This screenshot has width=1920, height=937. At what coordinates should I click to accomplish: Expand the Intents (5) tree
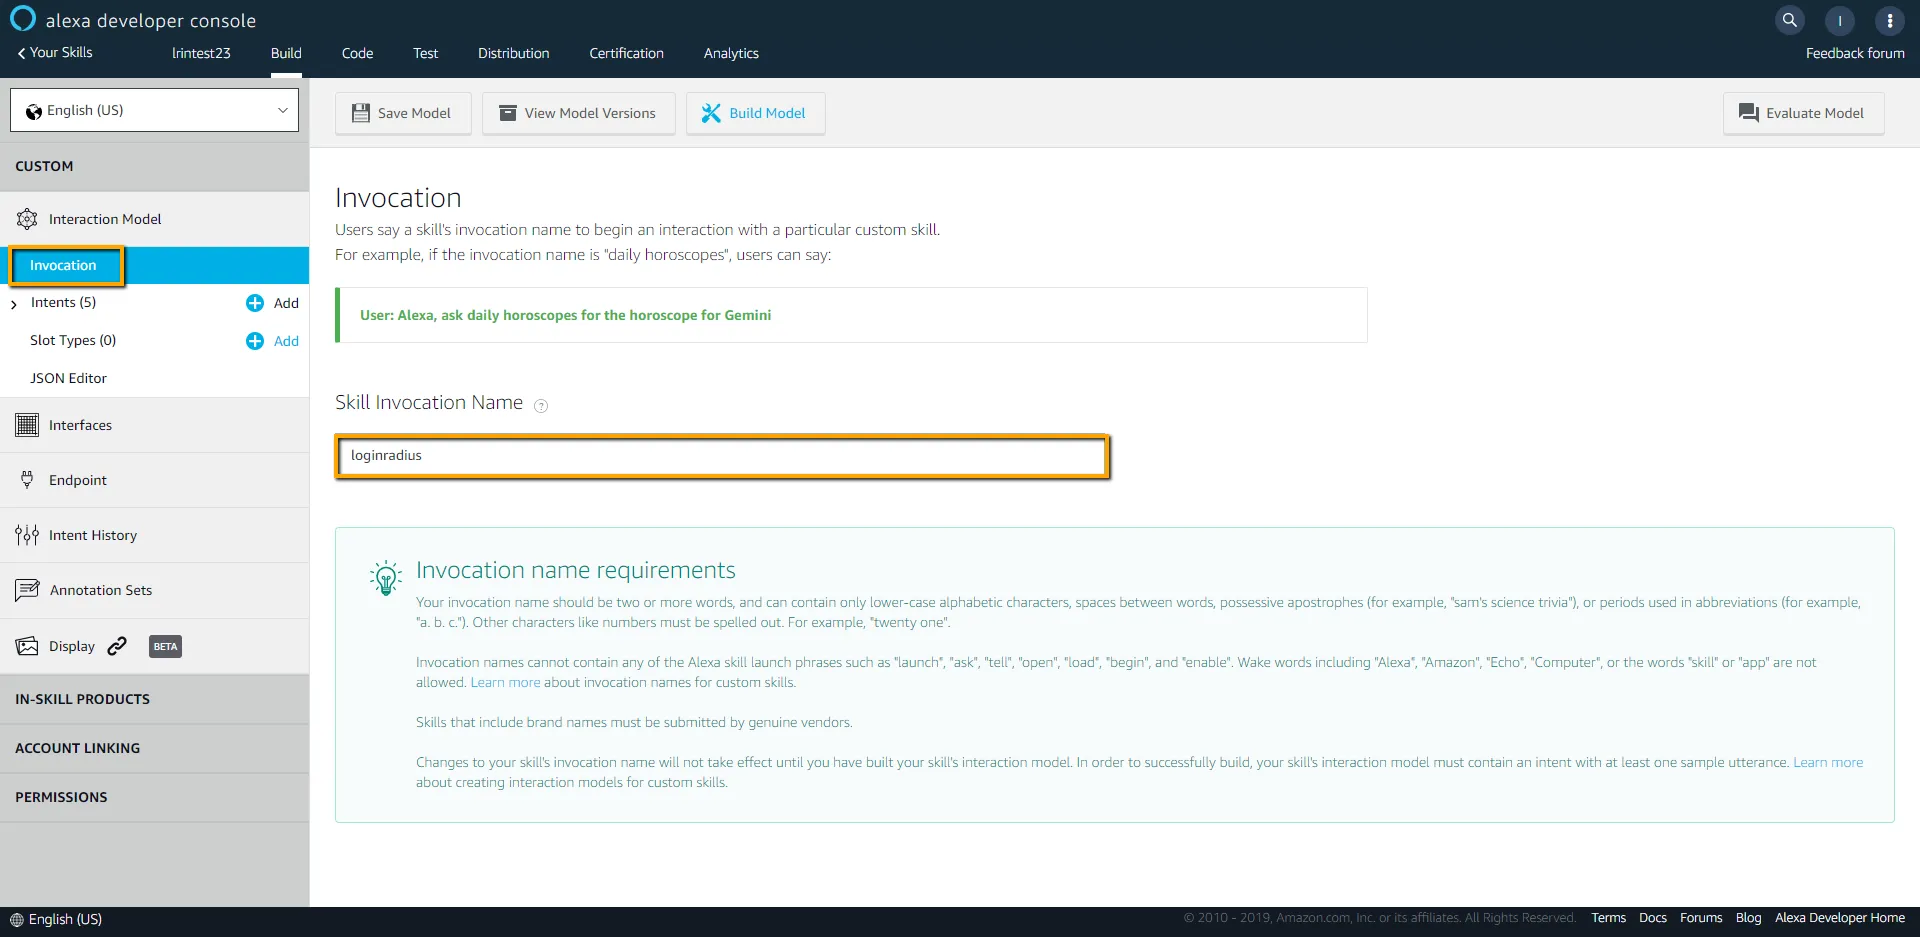pyautogui.click(x=14, y=304)
